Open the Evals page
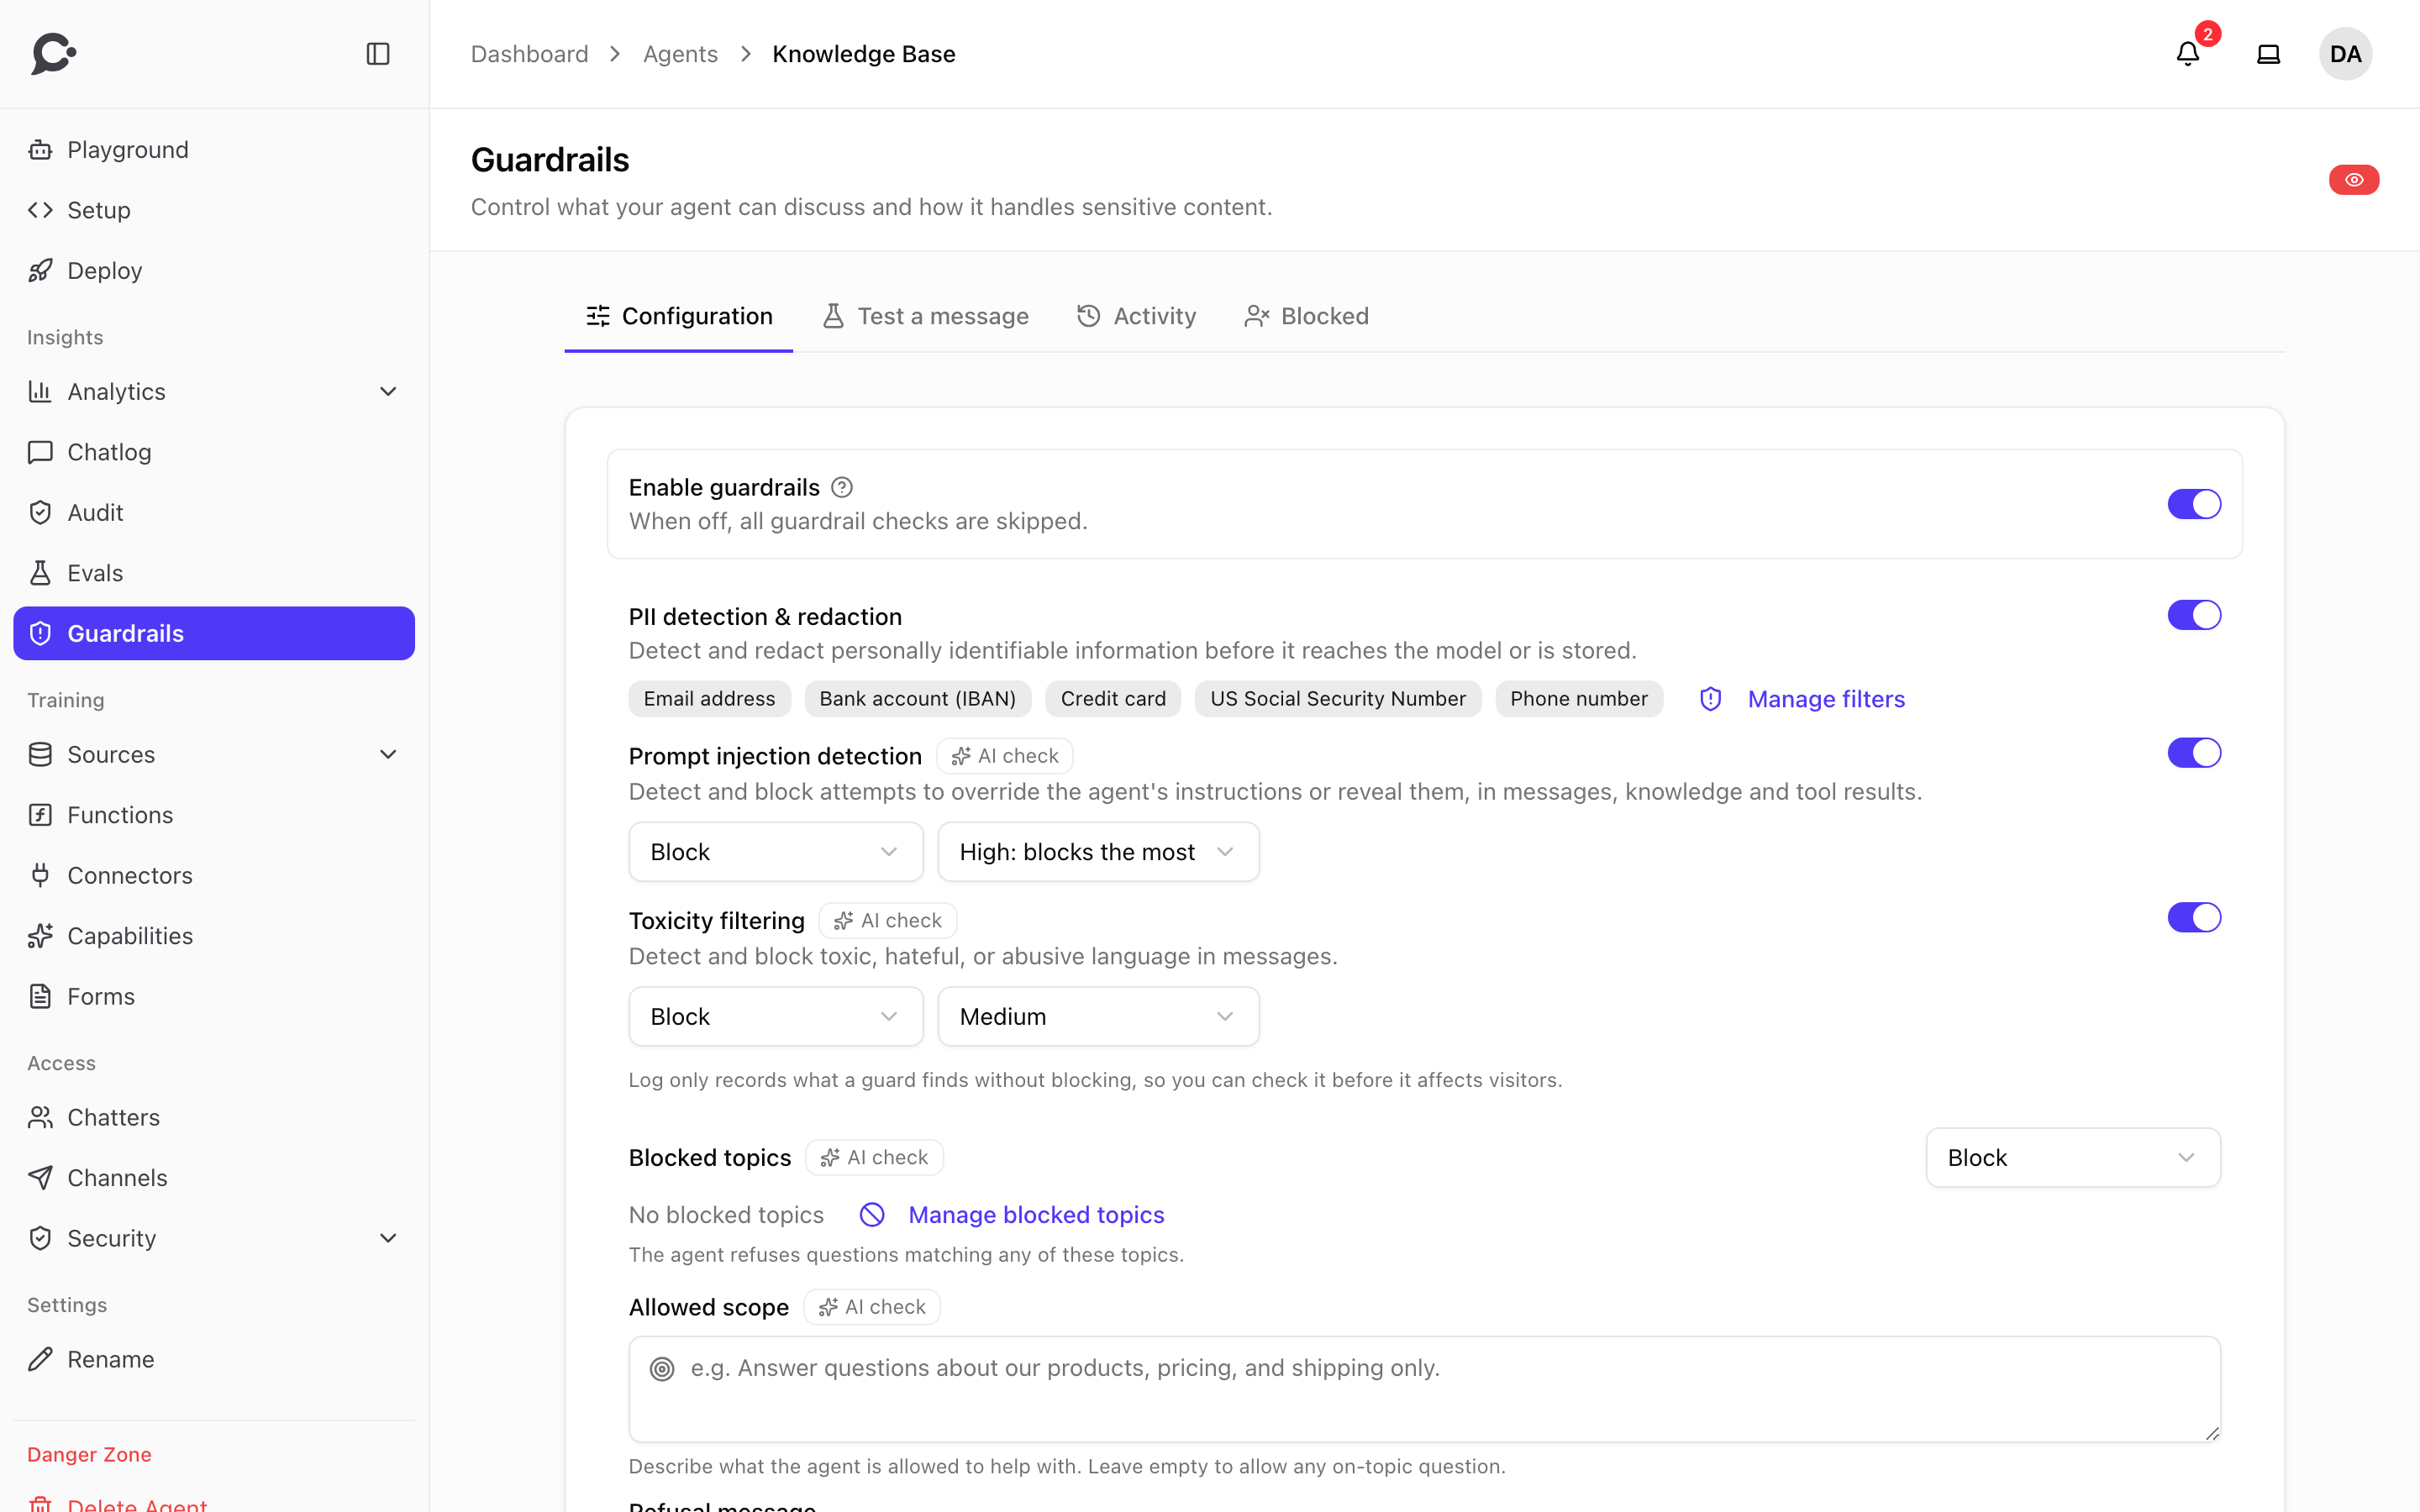The width and height of the screenshot is (2420, 1512). click(214, 573)
